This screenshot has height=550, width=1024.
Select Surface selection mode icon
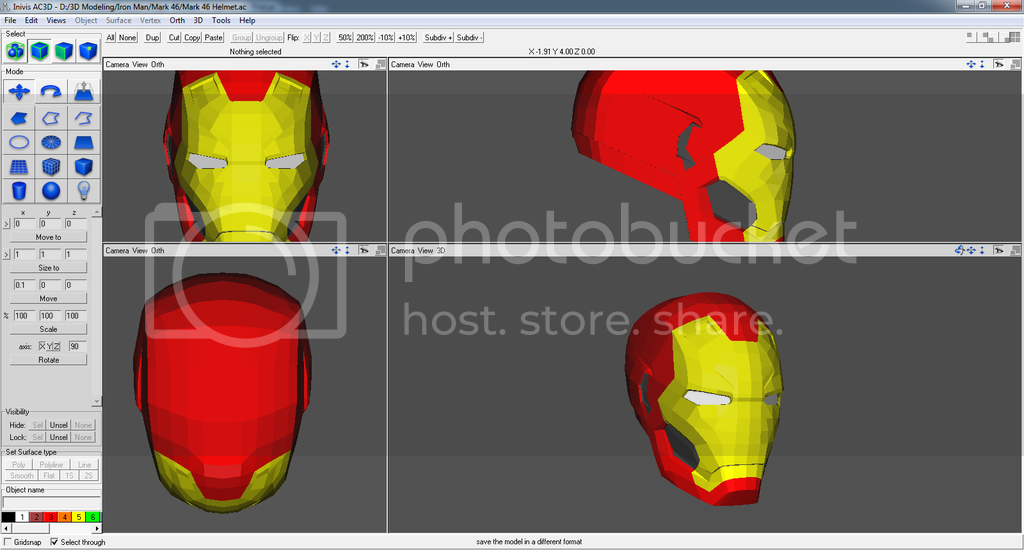[64, 50]
